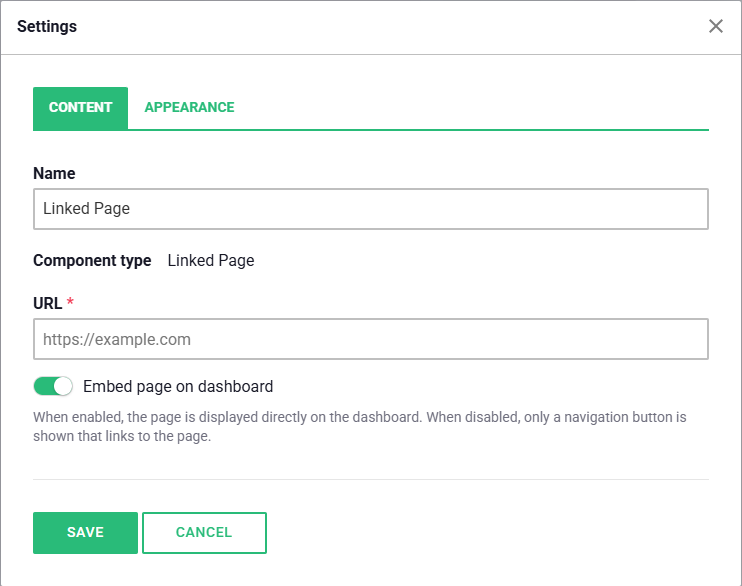
Task: Click the horizontal divider above Save button
Action: coord(371,479)
